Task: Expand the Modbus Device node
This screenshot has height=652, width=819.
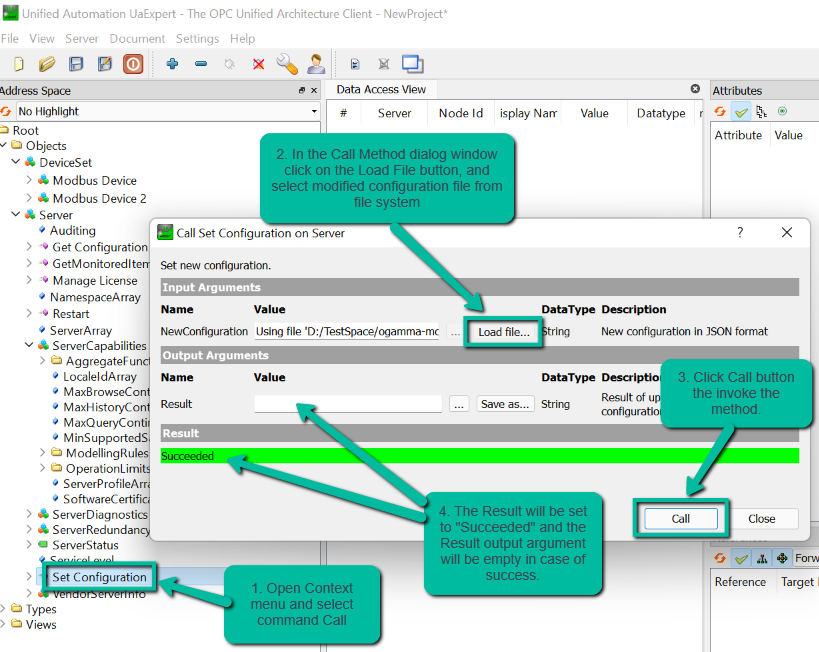Action: pyautogui.click(x=29, y=180)
